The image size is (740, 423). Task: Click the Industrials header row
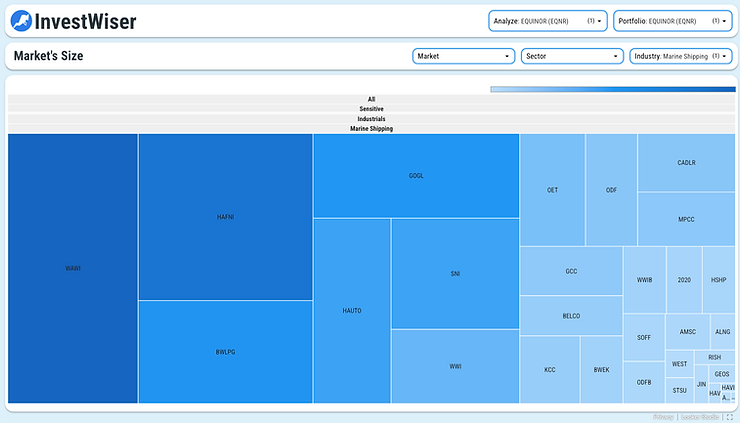[371, 118]
